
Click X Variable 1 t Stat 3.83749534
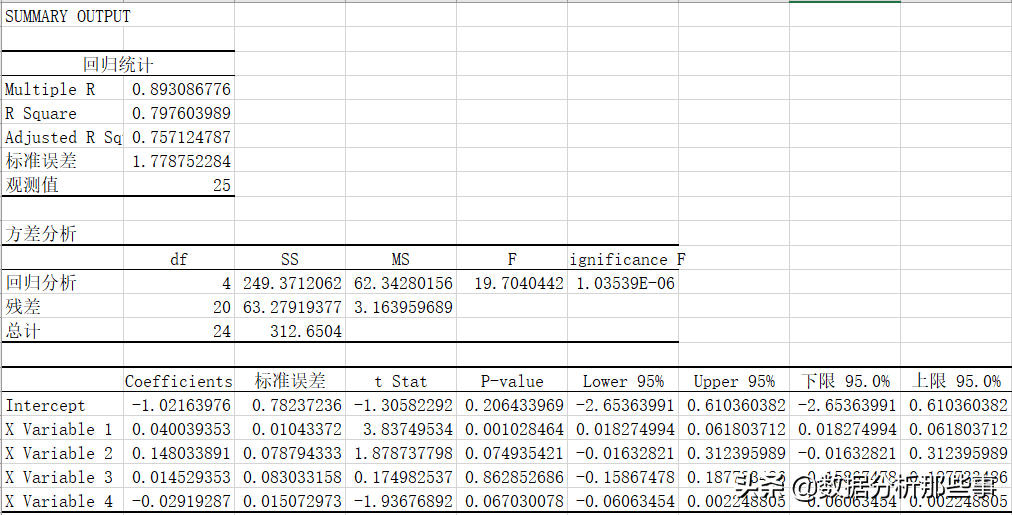pos(408,430)
